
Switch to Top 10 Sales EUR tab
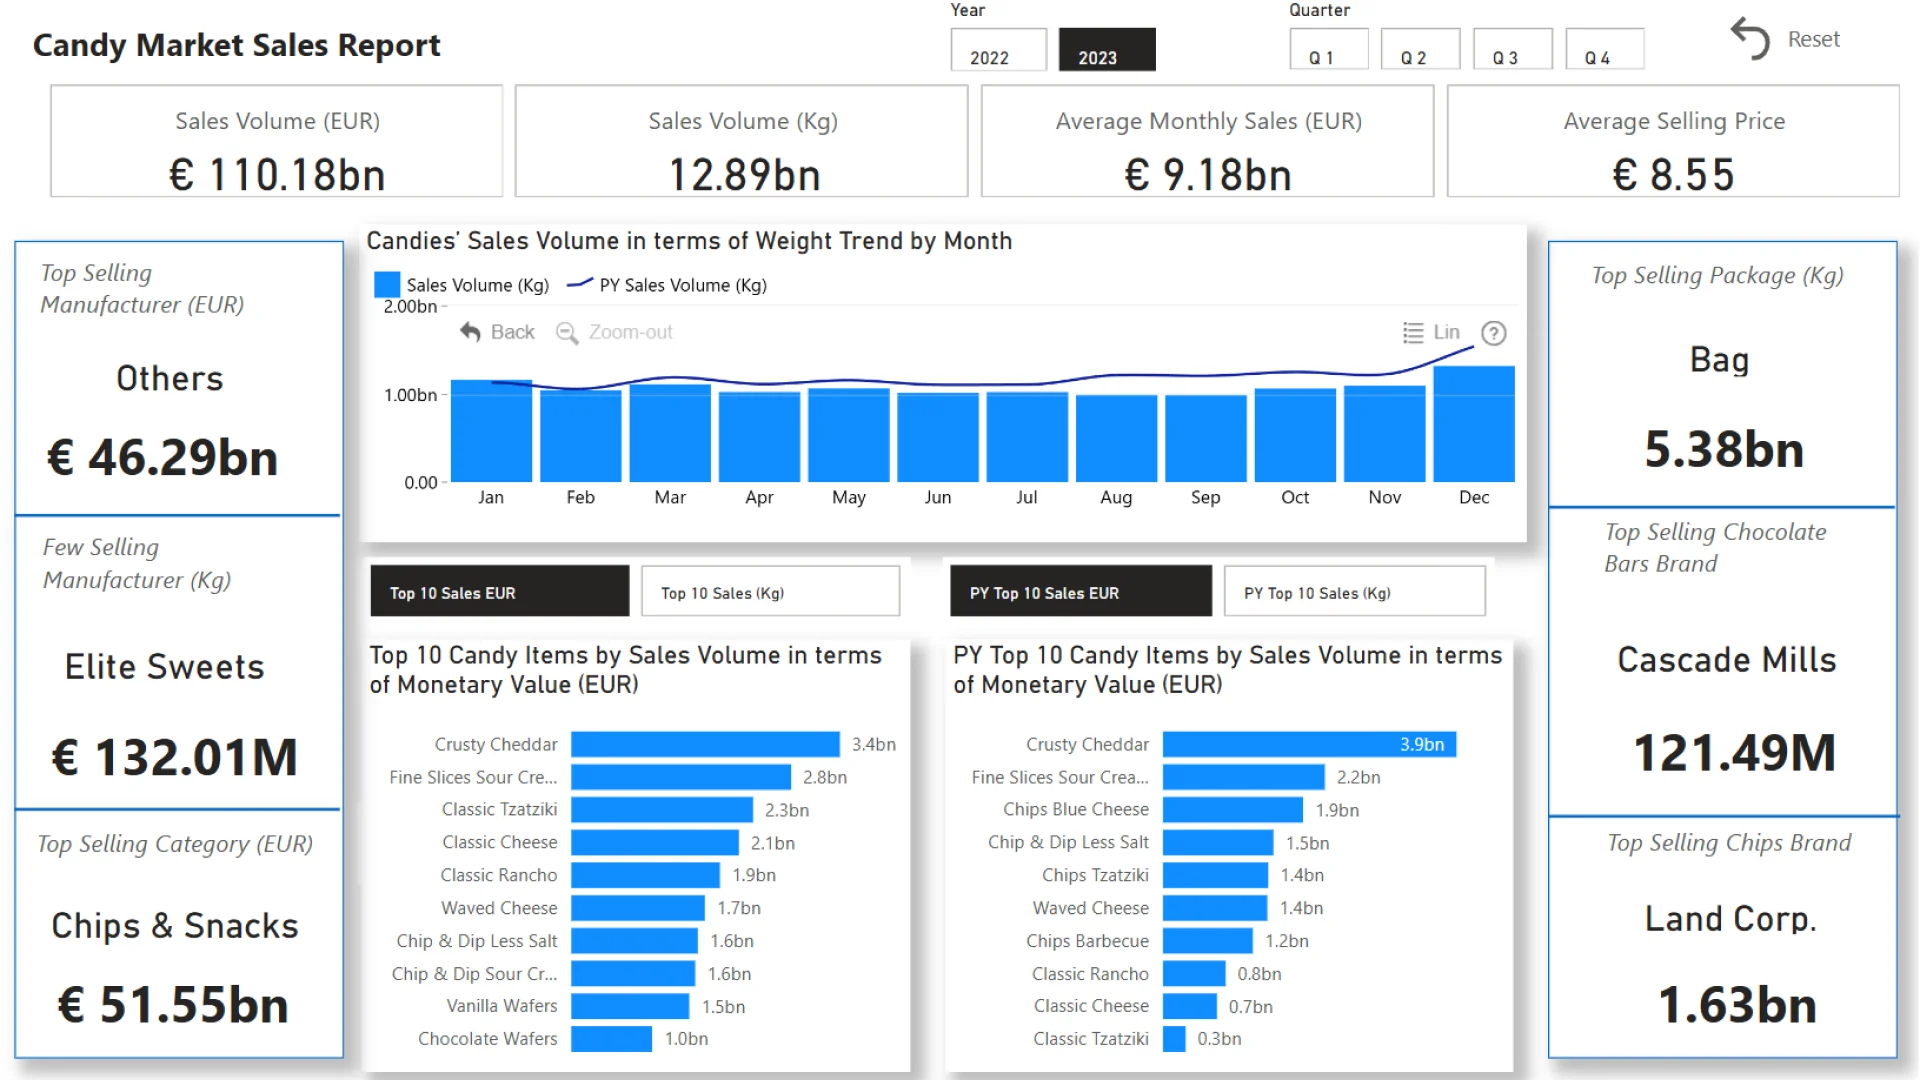500,591
